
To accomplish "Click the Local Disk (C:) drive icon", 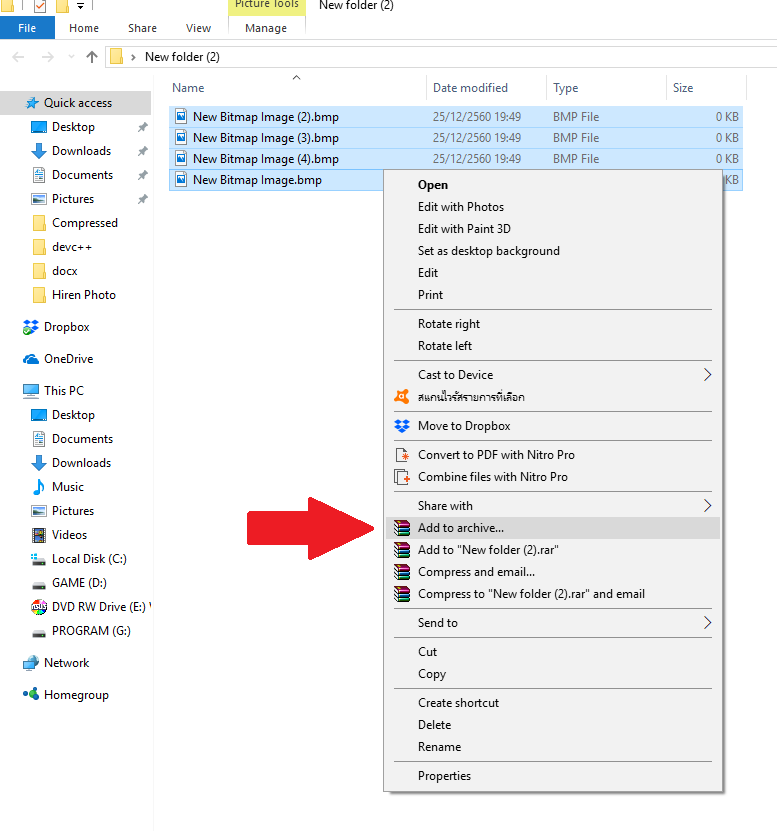I will (39, 559).
